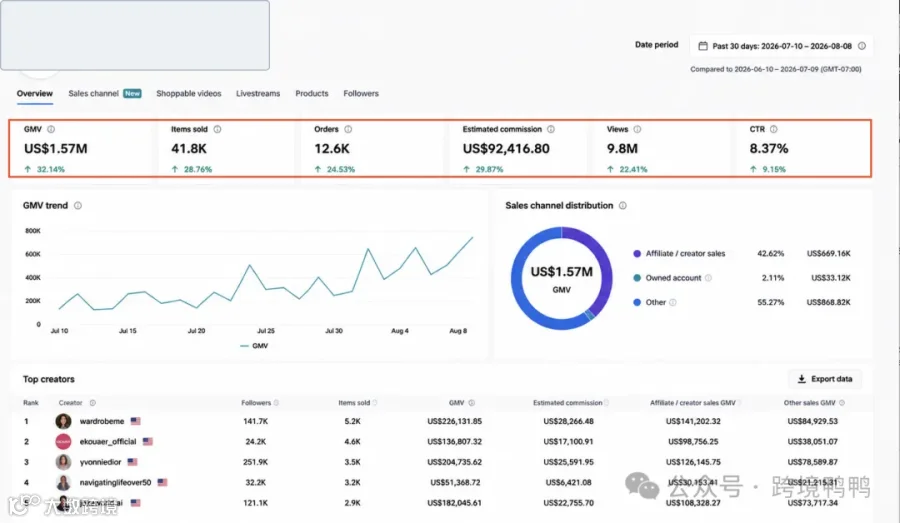This screenshot has height=523, width=900.
Task: Click the info icon beside Owned account
Action: pos(708,278)
